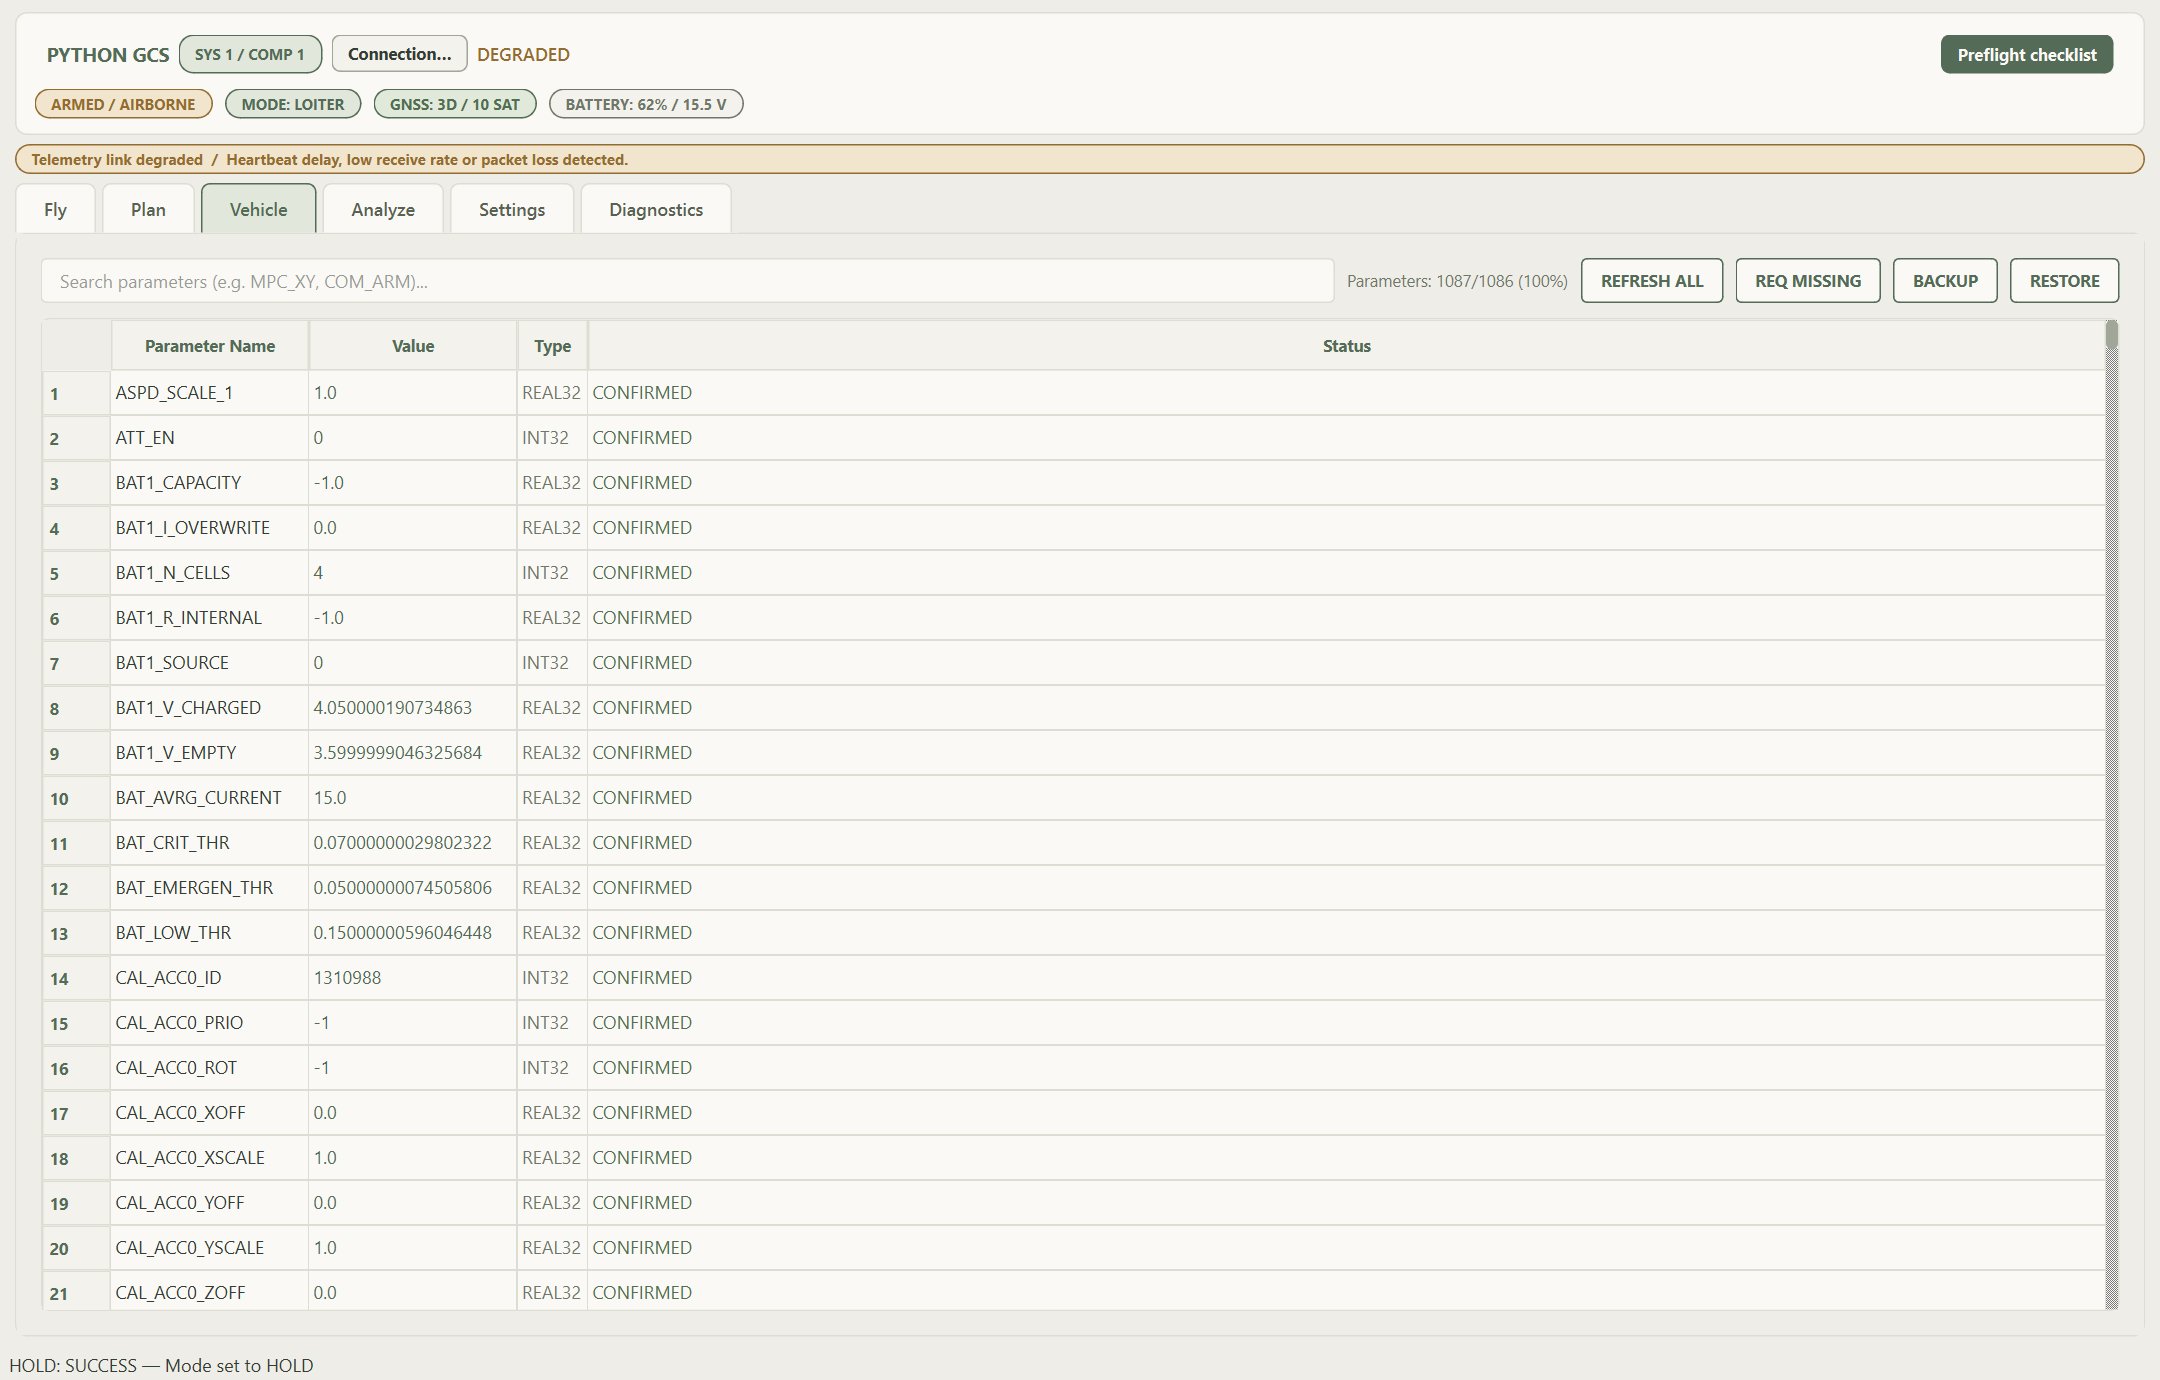The image size is (2160, 1380).
Task: Open the Fly tab
Action: 55,209
